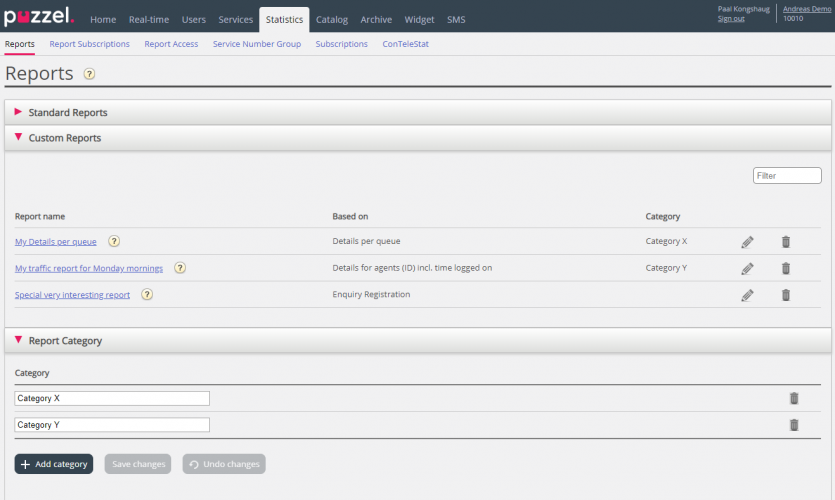835x500 pixels.
Task: Delete the My Details per queue report
Action: [x=786, y=242]
